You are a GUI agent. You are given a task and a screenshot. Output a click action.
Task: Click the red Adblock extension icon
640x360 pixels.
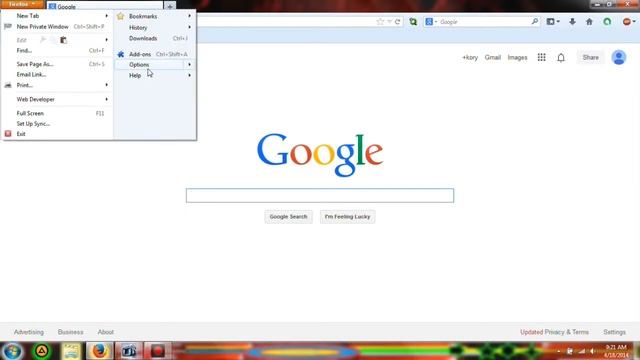coord(627,22)
